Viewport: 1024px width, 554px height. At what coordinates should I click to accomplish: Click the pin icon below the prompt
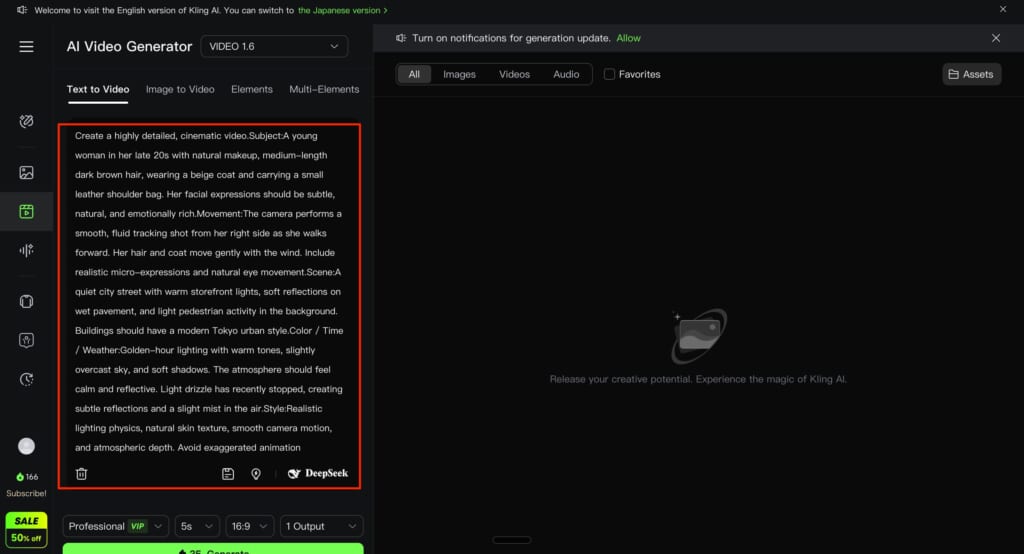click(256, 474)
